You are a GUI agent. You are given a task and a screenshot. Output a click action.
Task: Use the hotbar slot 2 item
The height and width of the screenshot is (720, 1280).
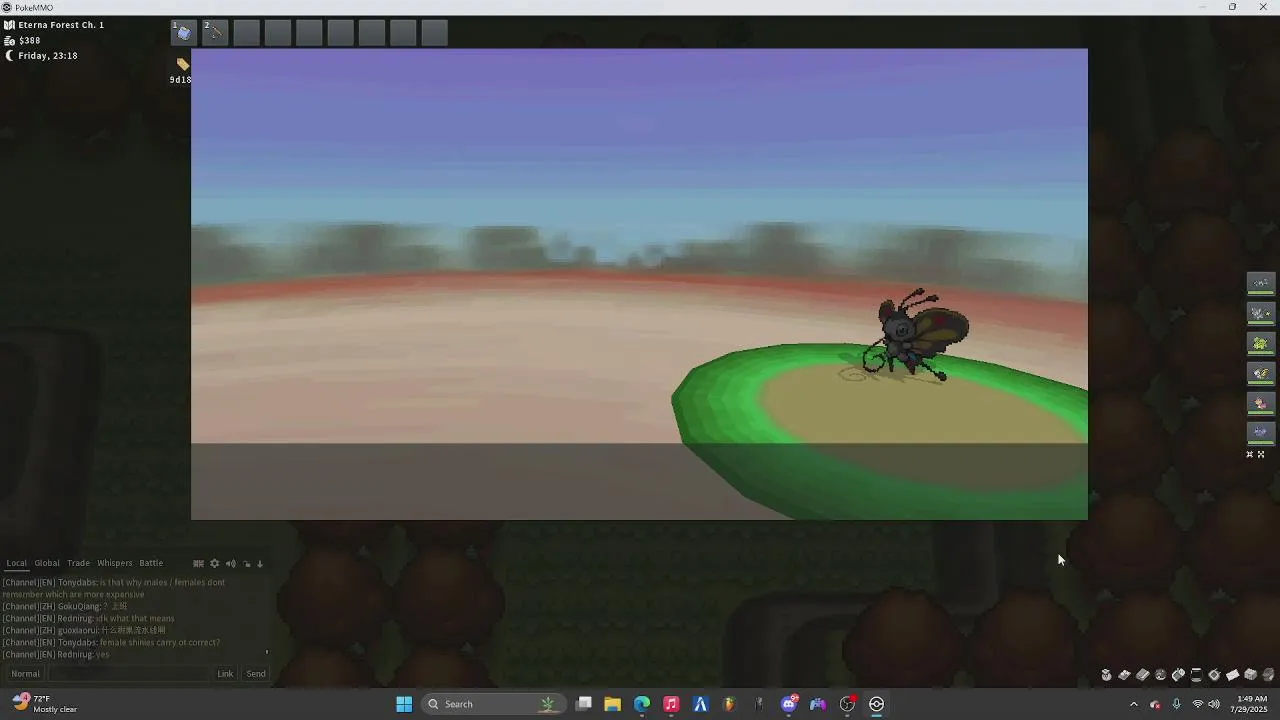pyautogui.click(x=215, y=33)
